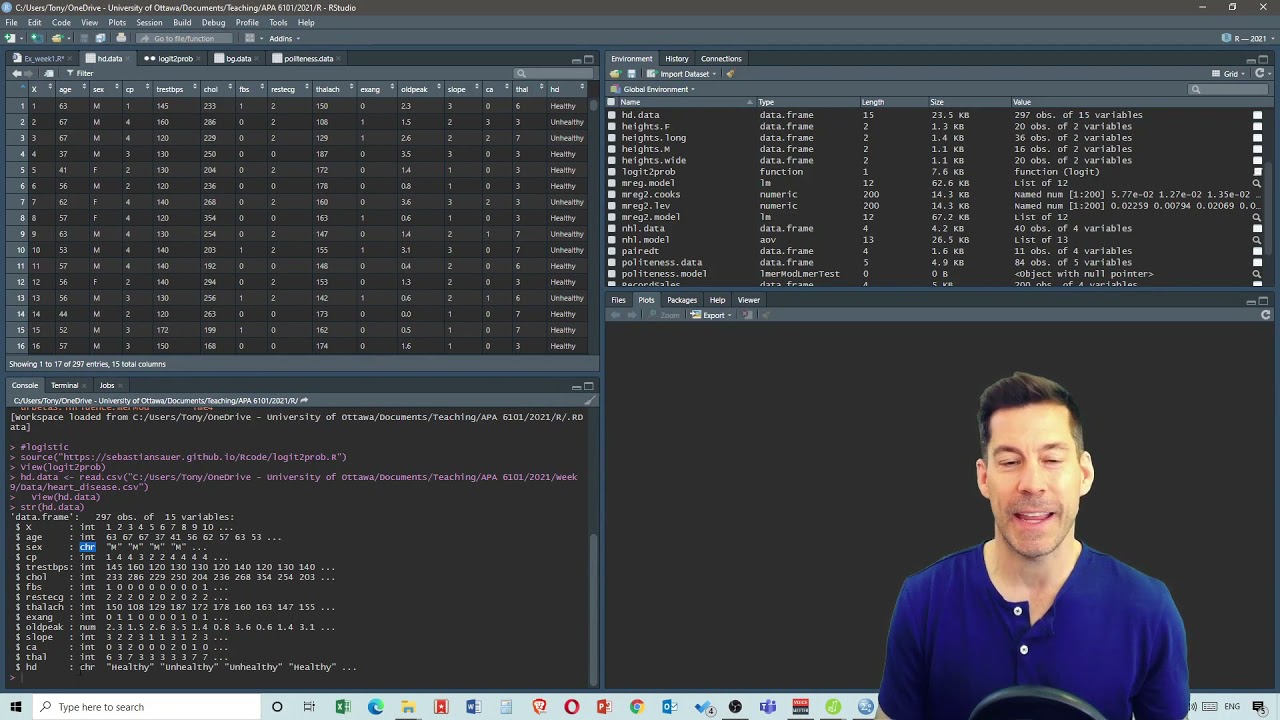Check the box next to mreg2.cooks
The image size is (1280, 720).
(x=612, y=194)
